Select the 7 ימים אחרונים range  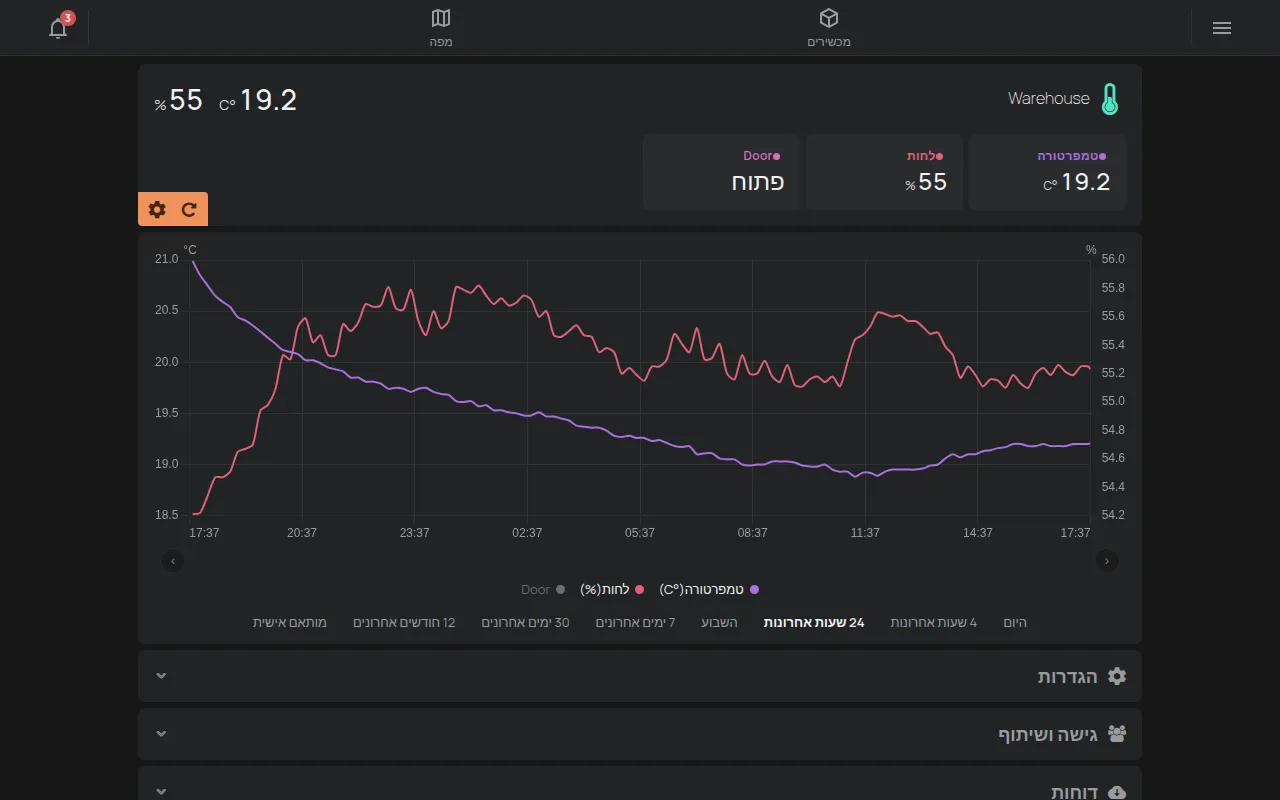(x=635, y=622)
